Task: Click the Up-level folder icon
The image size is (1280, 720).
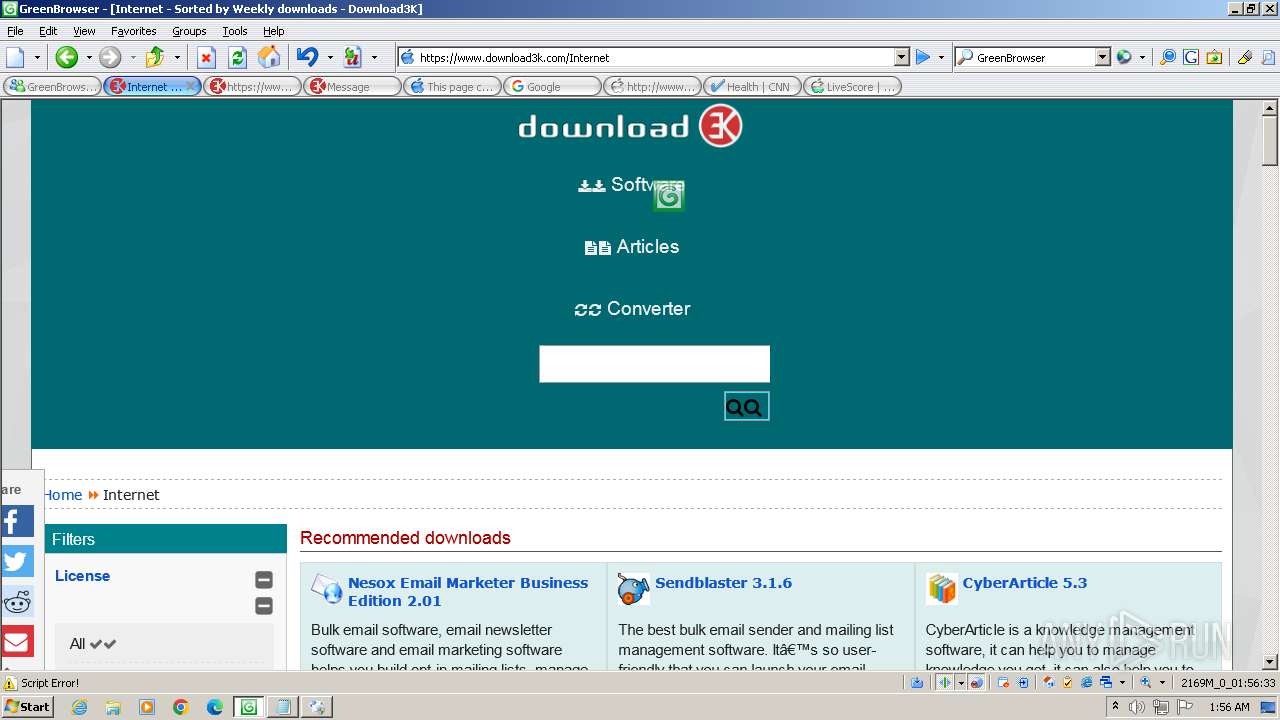Action: point(155,57)
